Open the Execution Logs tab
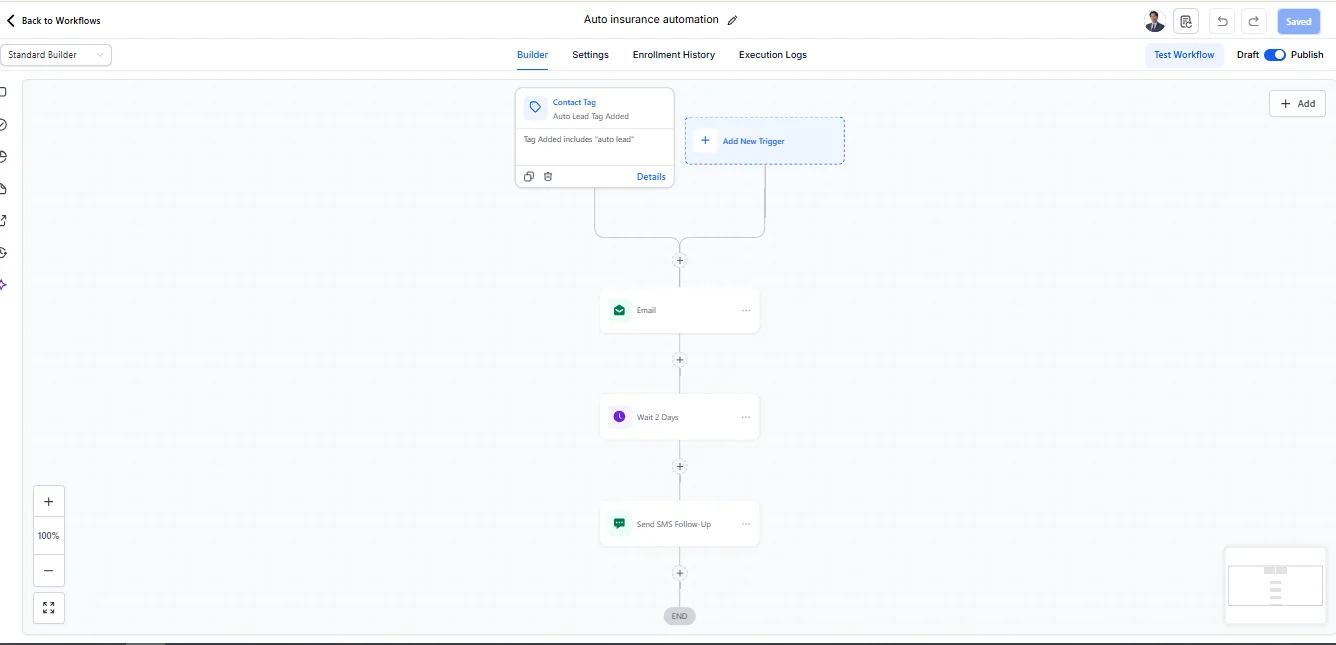This screenshot has height=645, width=1336. tap(772, 55)
